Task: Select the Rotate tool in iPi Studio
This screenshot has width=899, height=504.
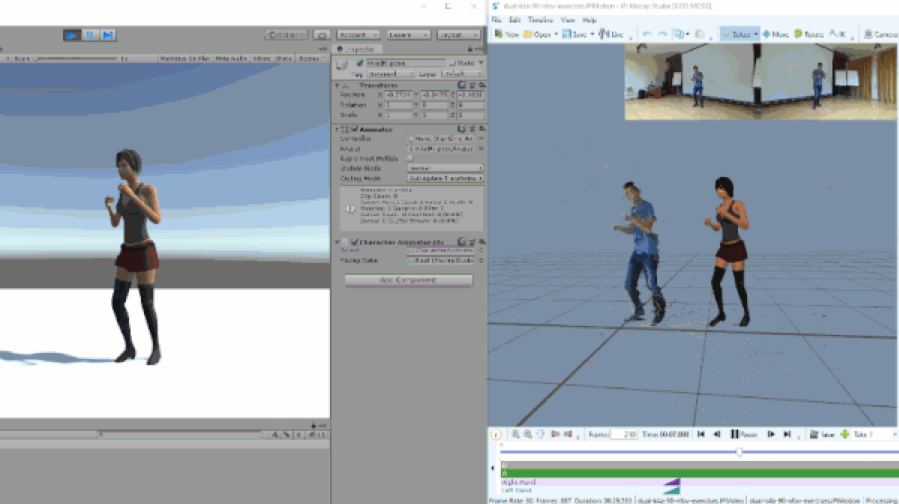Action: click(x=809, y=34)
